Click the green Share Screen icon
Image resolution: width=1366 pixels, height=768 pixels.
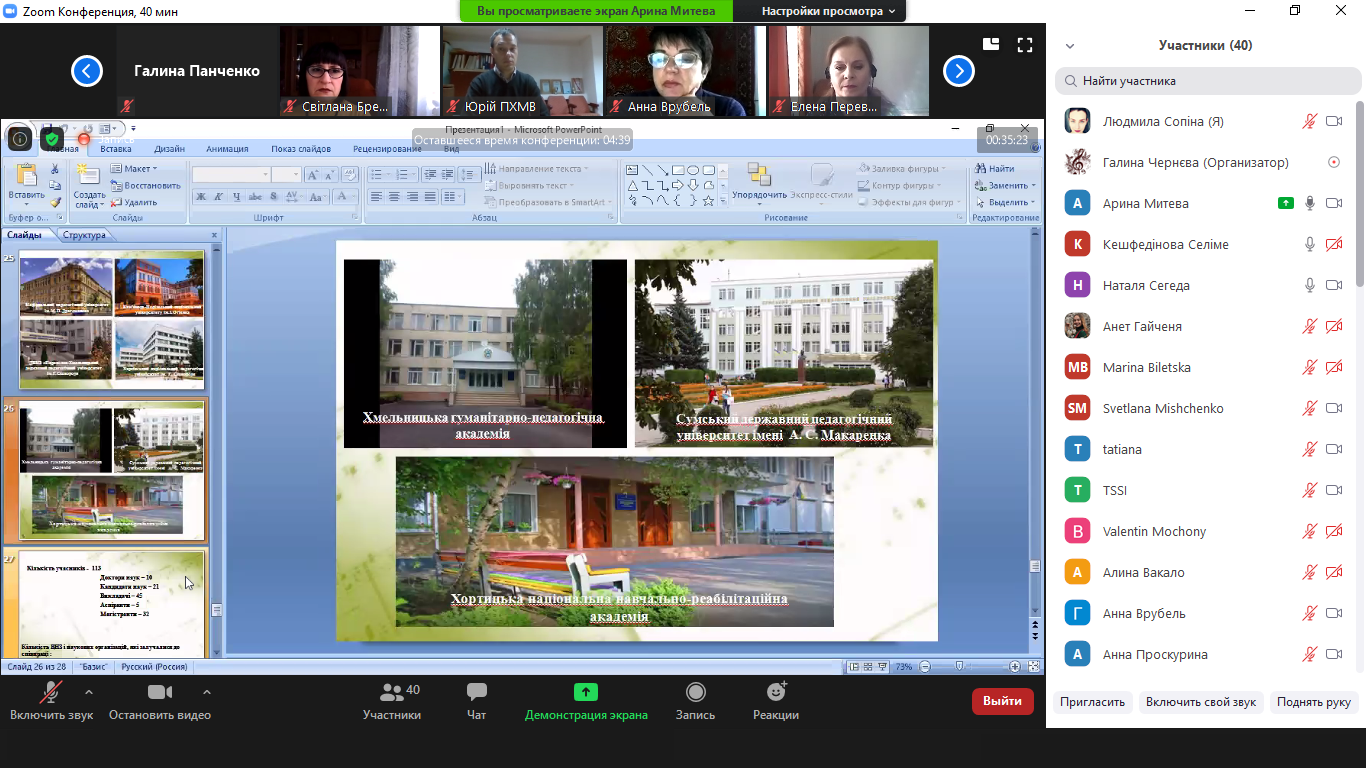(586, 692)
